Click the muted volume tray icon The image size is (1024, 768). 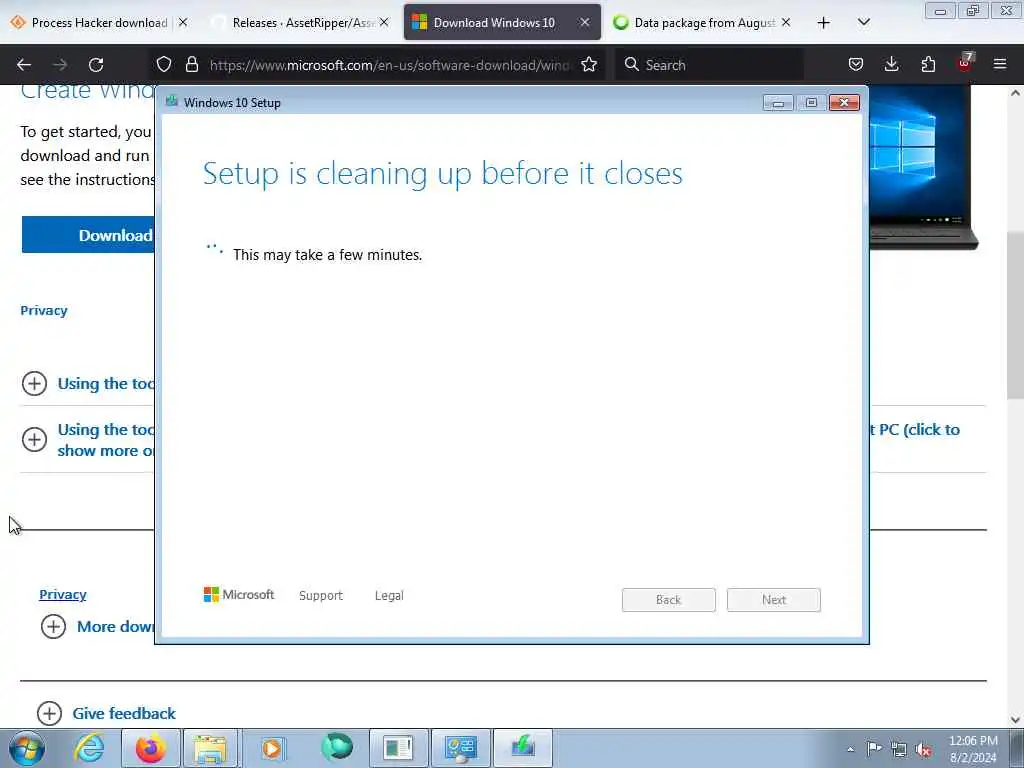pos(923,750)
